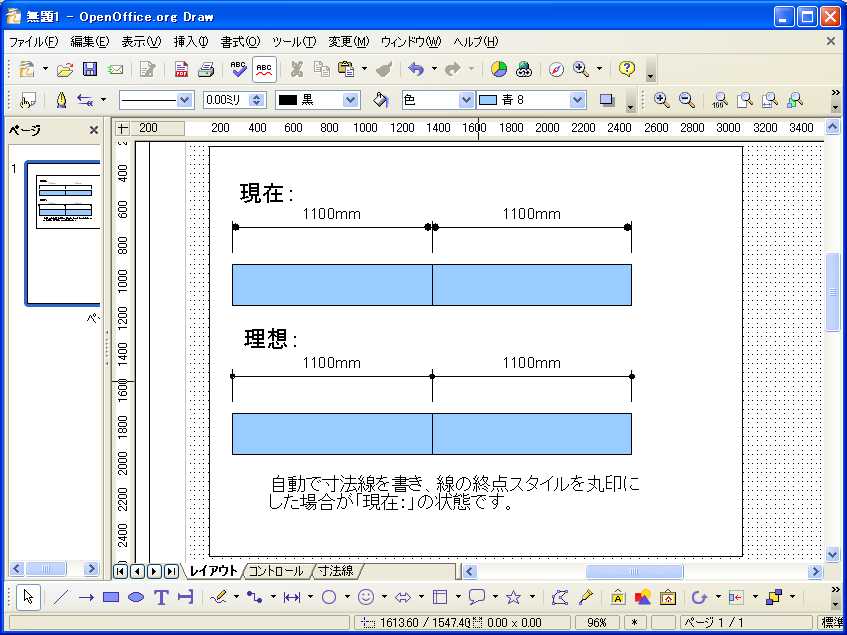The height and width of the screenshot is (635, 847).
Task: Click the Export as PDF icon
Action: pos(181,69)
